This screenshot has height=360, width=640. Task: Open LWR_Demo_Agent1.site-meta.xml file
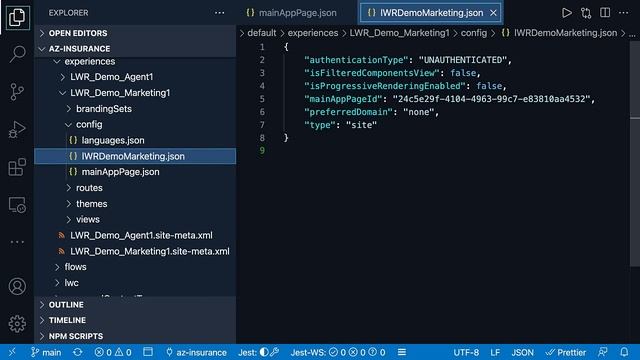[141, 235]
